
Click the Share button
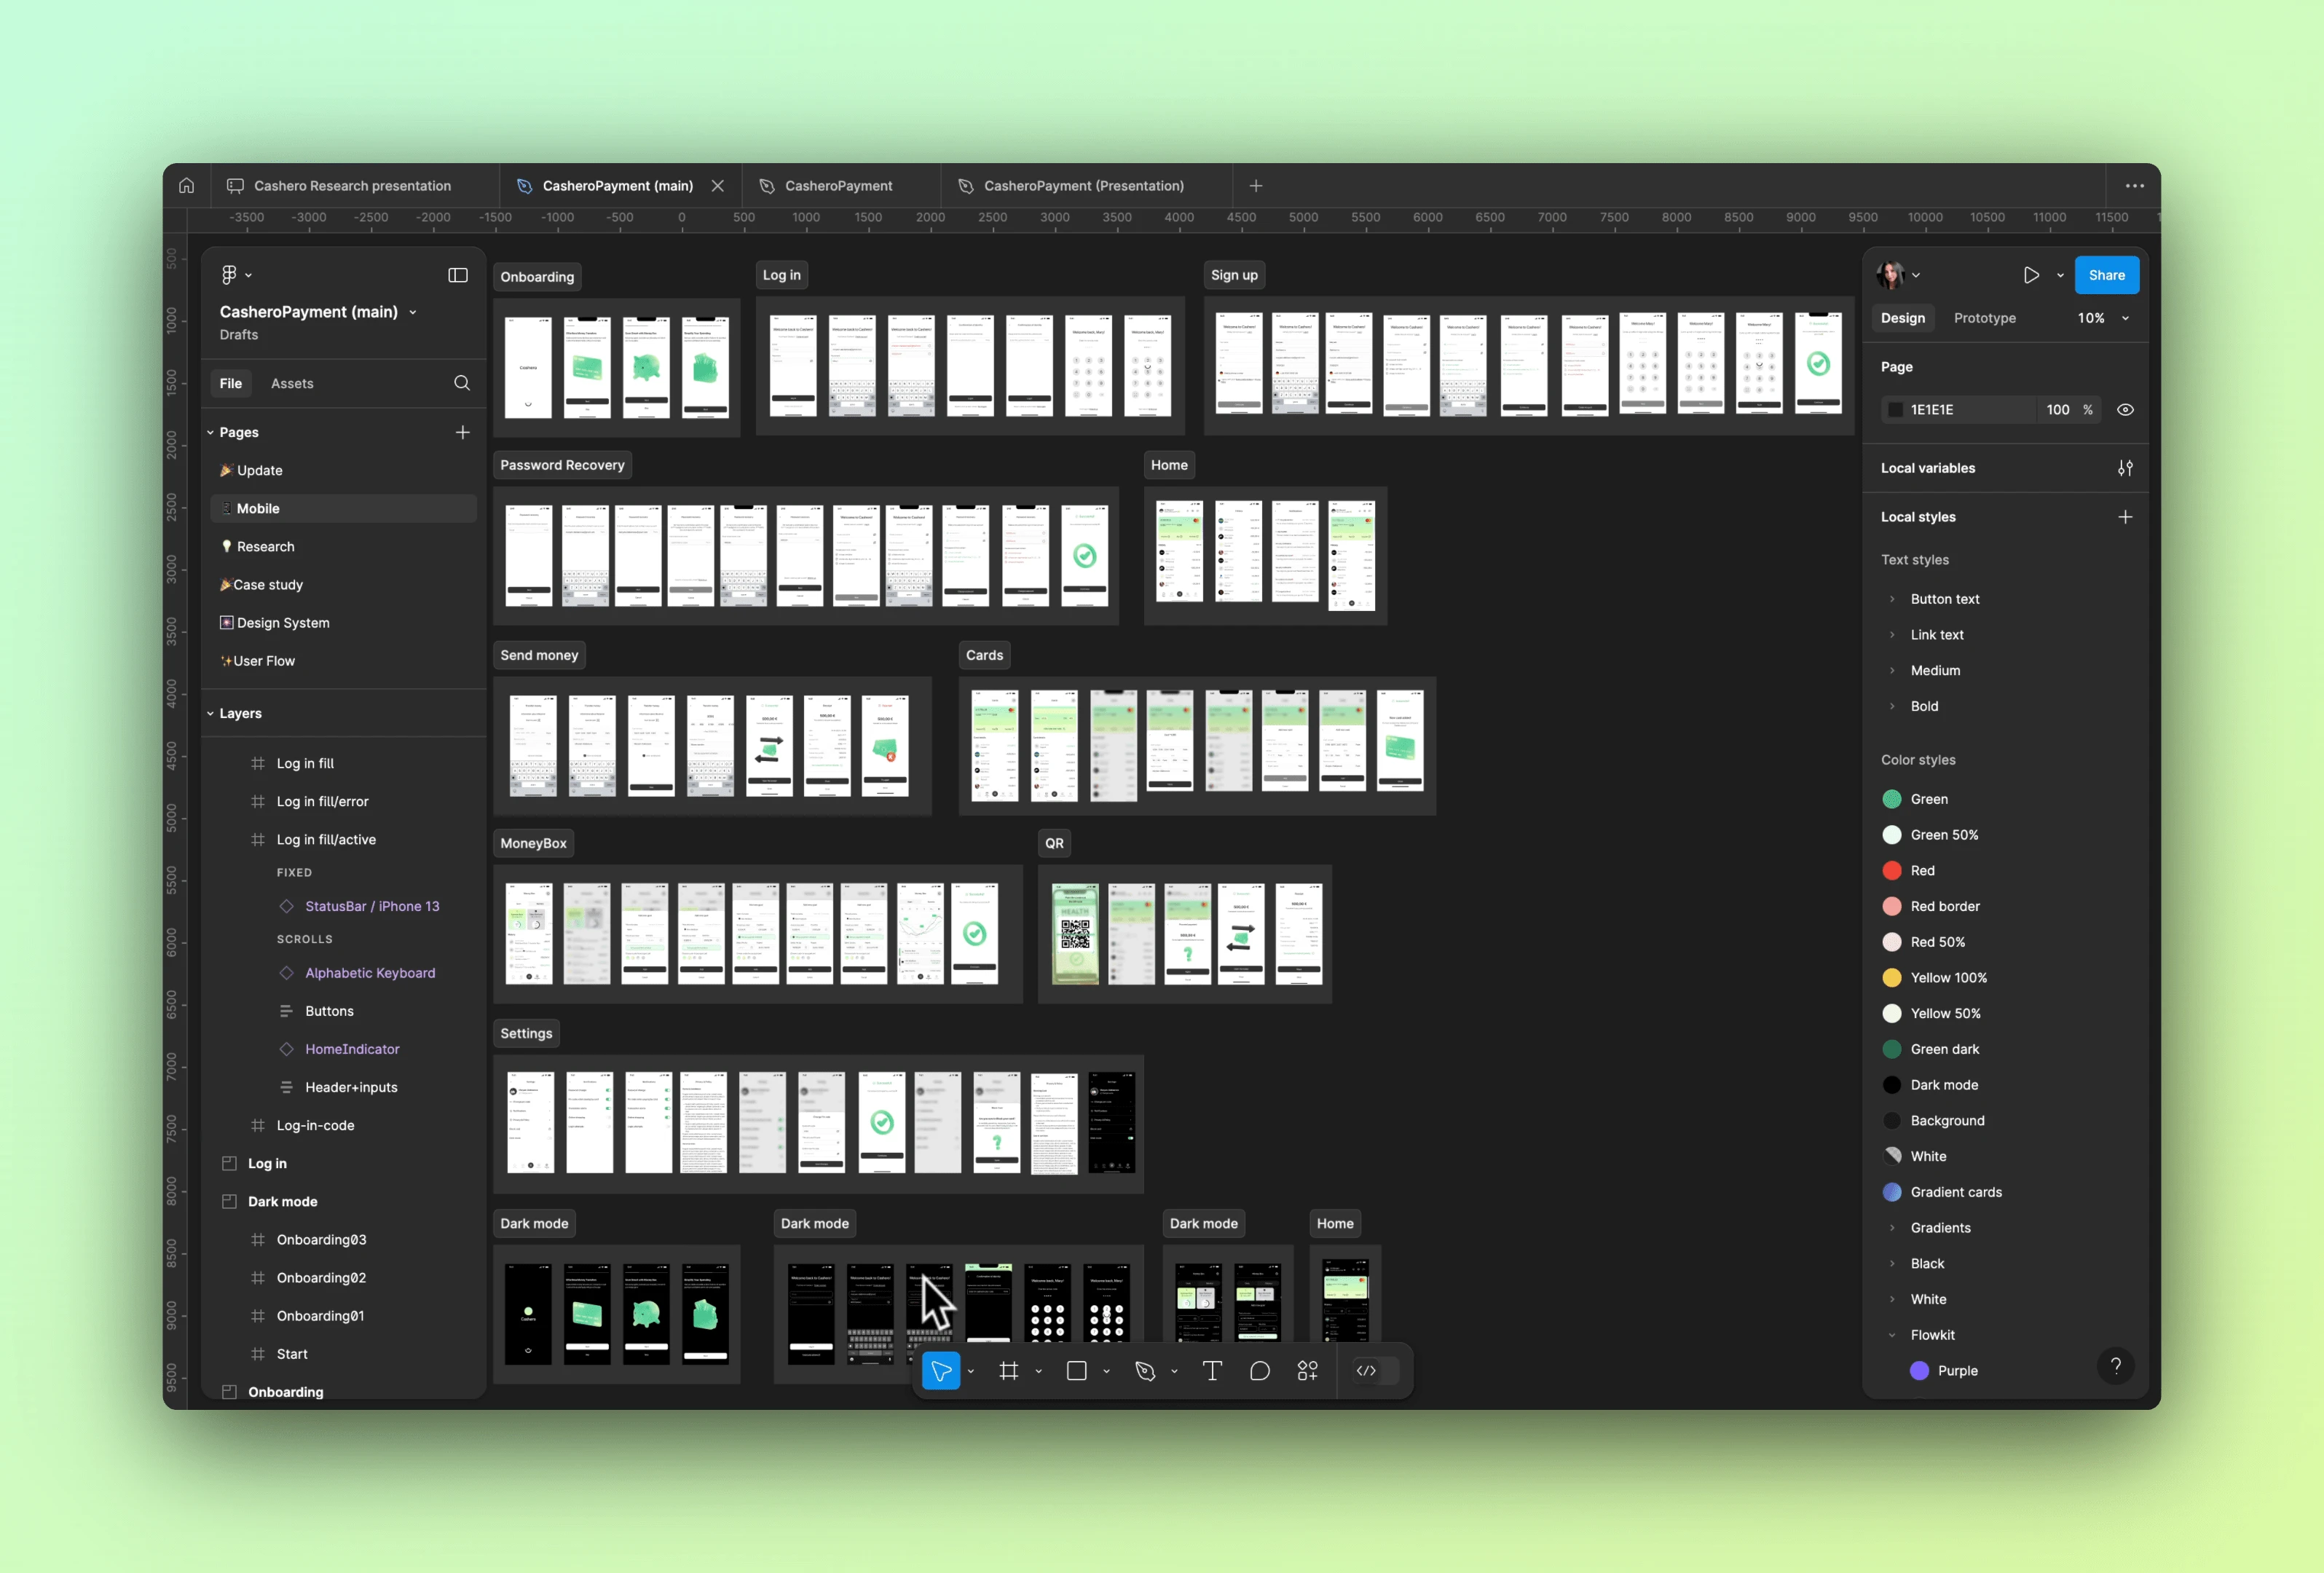click(x=2106, y=274)
